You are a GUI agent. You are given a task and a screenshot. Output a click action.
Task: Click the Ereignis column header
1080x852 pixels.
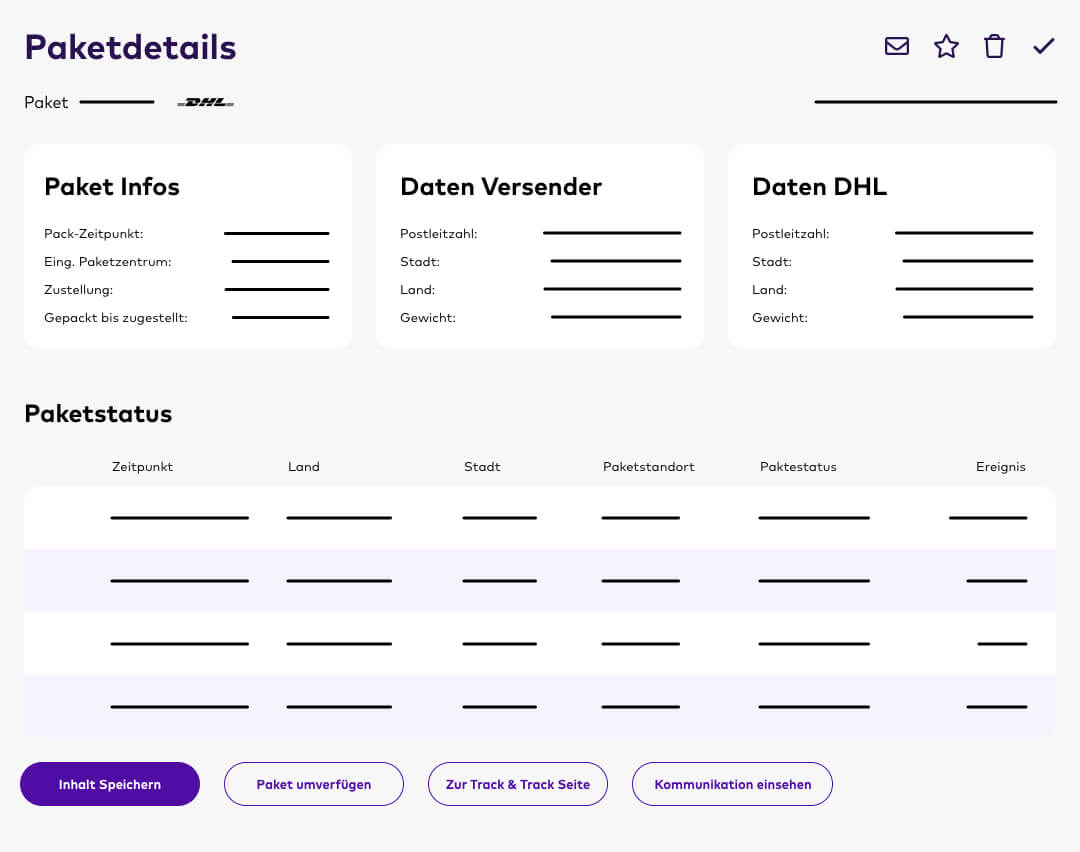[x=1001, y=467]
